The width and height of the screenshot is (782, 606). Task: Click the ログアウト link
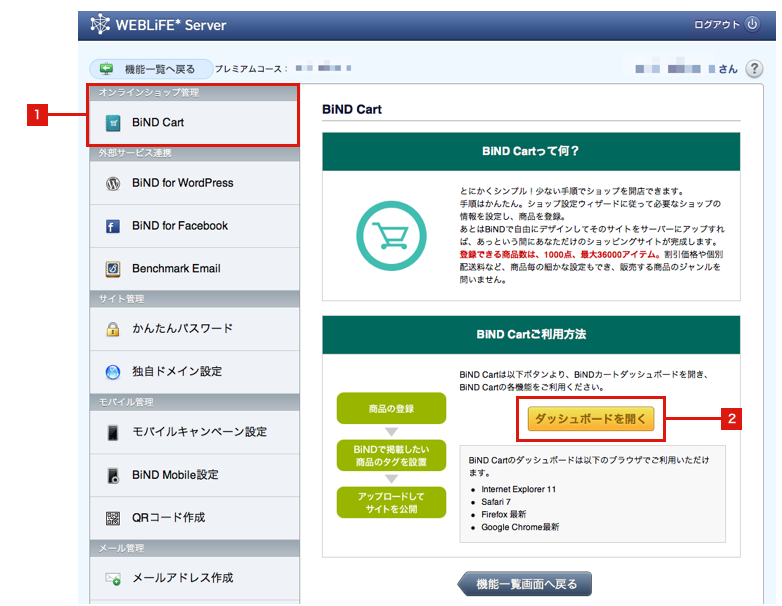point(717,24)
